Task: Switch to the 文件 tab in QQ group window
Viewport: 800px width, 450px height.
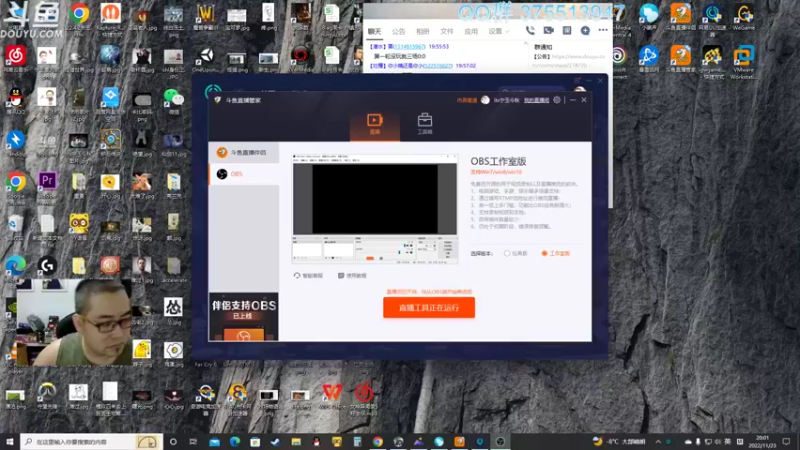Action: click(446, 32)
